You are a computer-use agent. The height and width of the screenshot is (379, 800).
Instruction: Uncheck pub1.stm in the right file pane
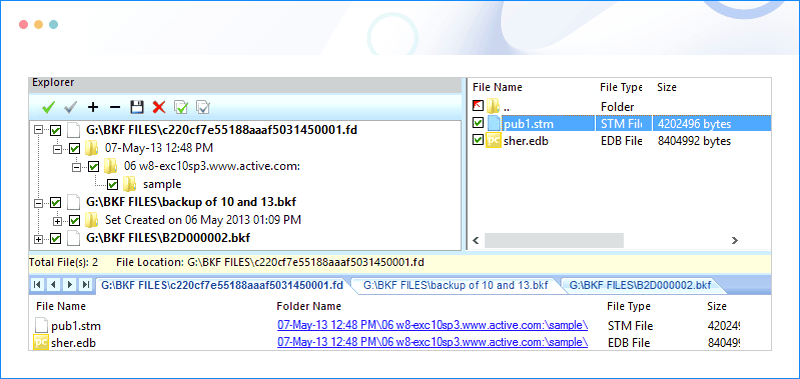point(478,123)
